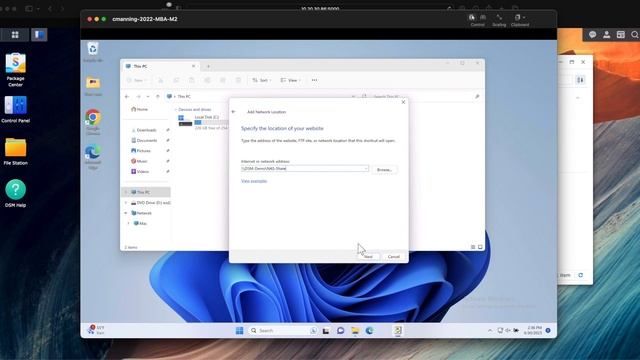640x360 pixels.
Task: Go up one folder level in Explorer
Action: point(158,97)
